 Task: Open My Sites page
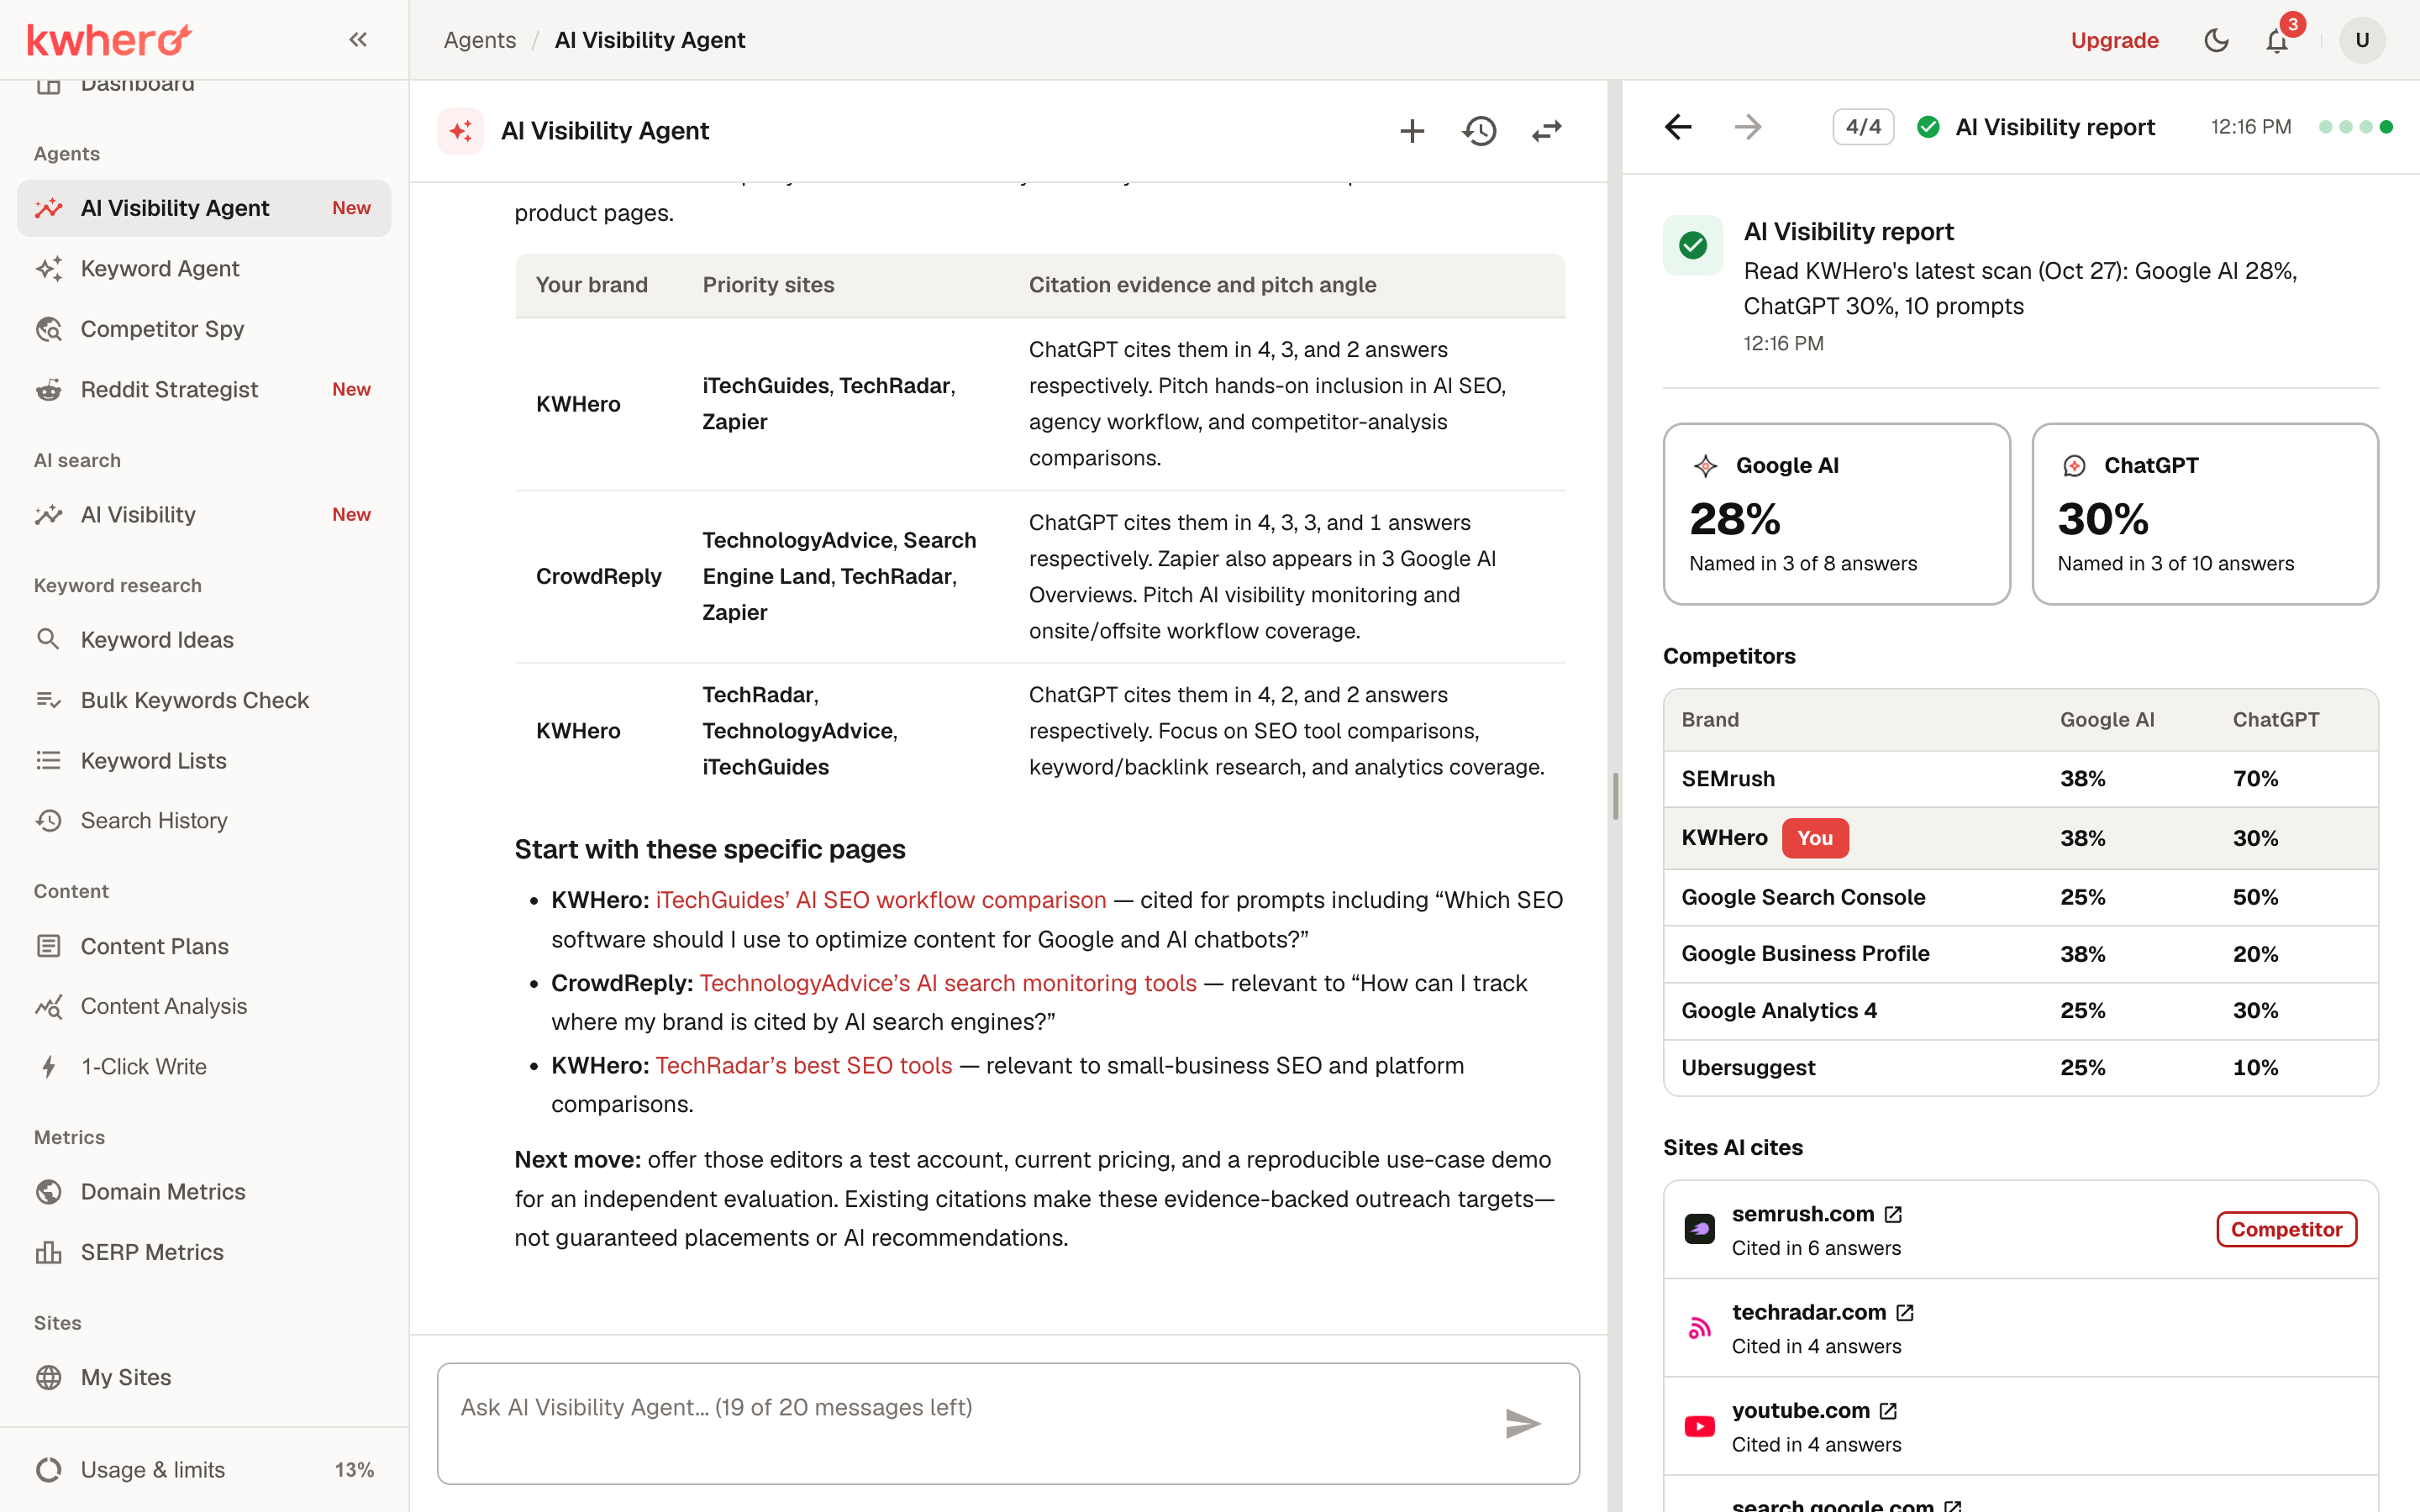(204, 1377)
